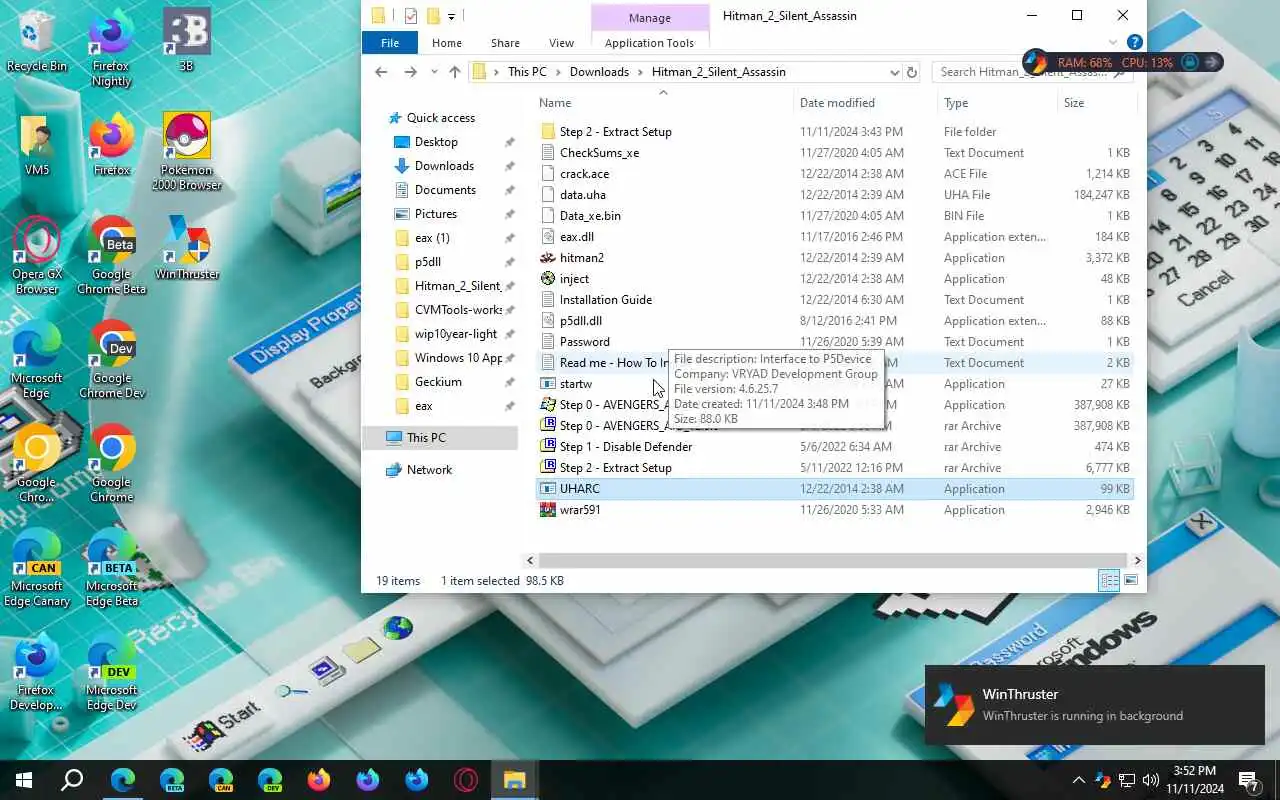Open Firefox Developer Edition desktop icon
1280x800 pixels.
click(x=37, y=672)
